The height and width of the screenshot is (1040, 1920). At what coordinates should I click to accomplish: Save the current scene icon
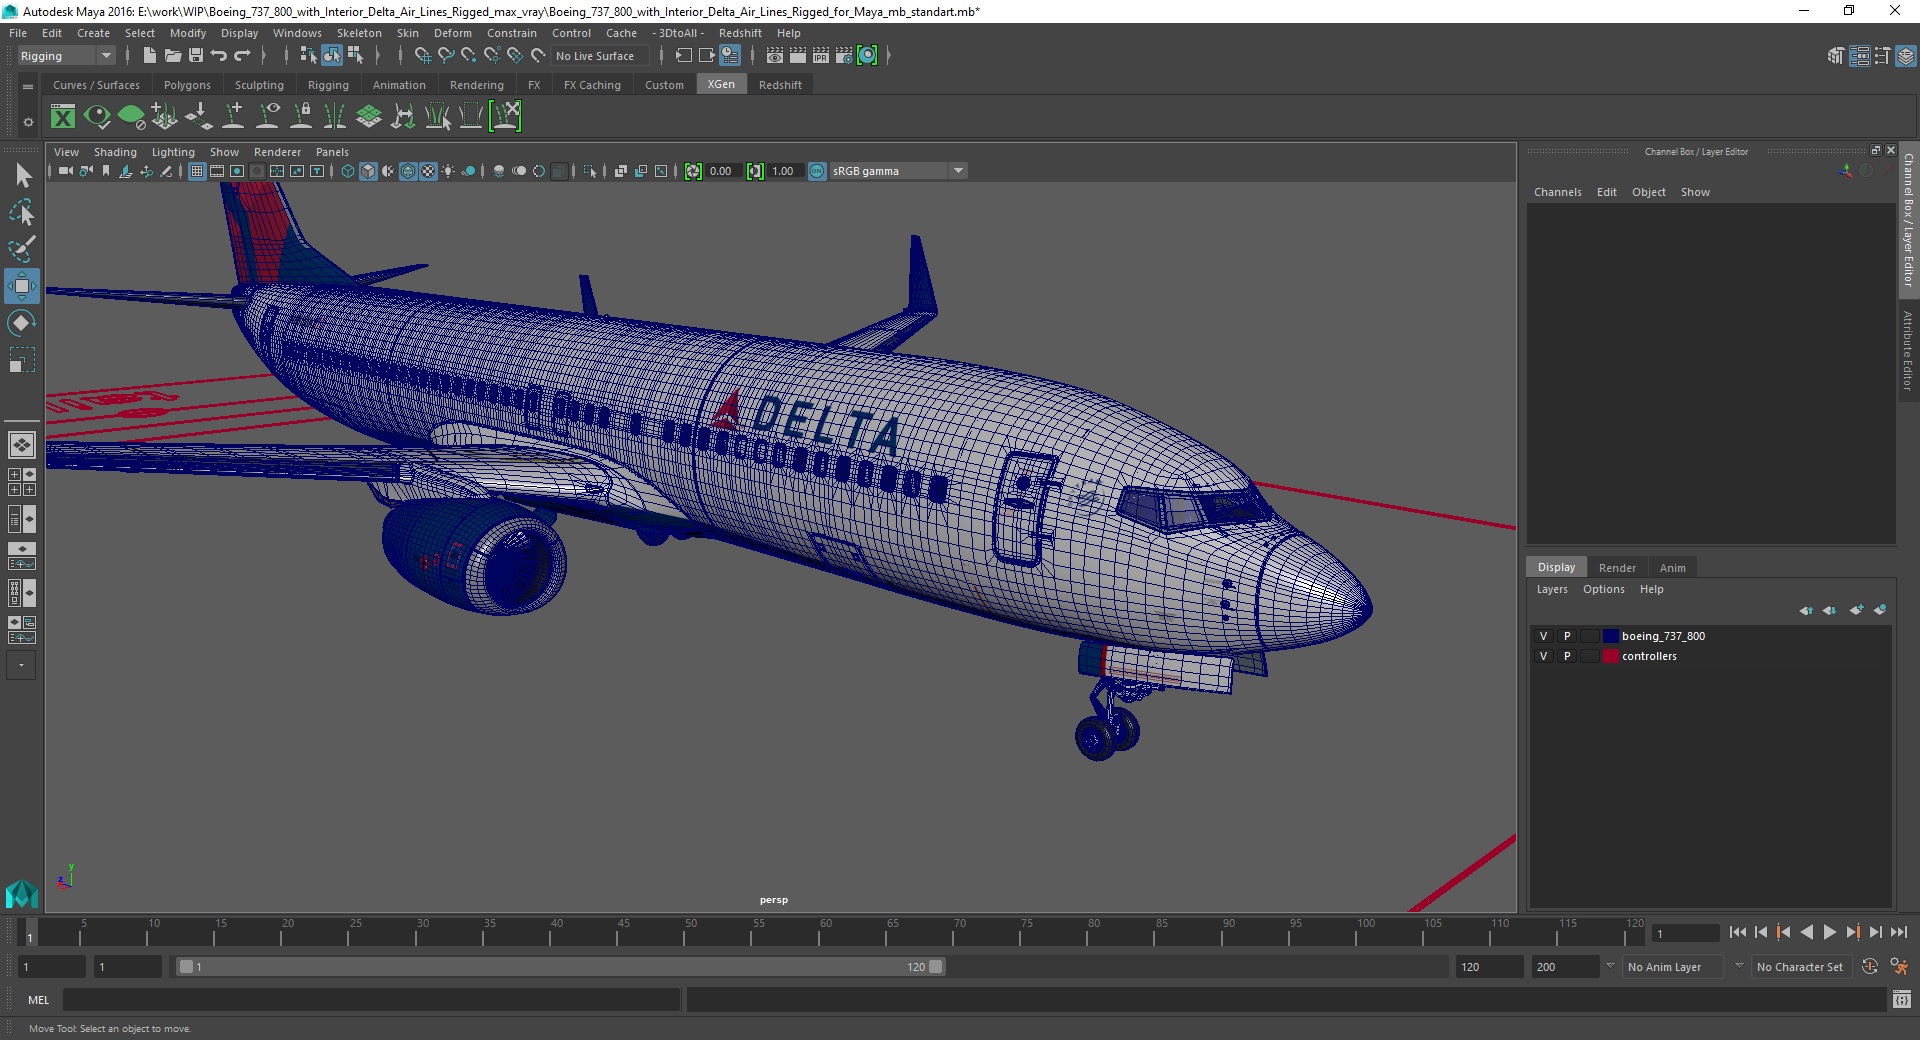click(196, 56)
